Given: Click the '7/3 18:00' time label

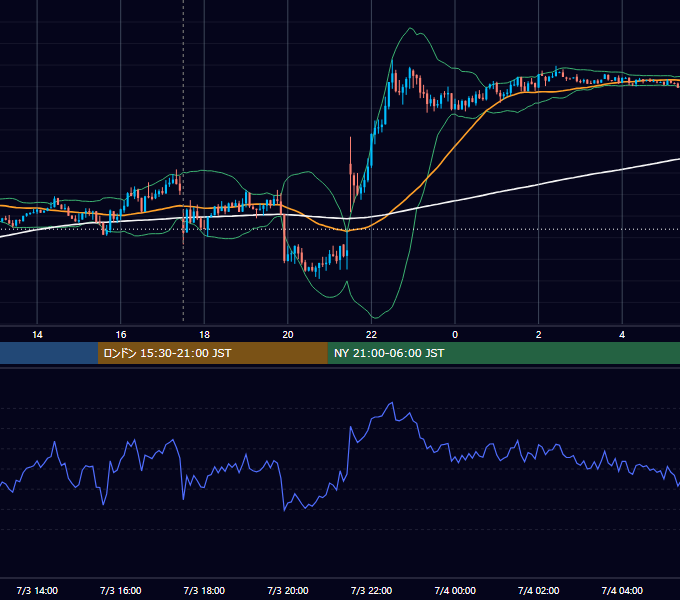Looking at the screenshot, I should (x=204, y=590).
